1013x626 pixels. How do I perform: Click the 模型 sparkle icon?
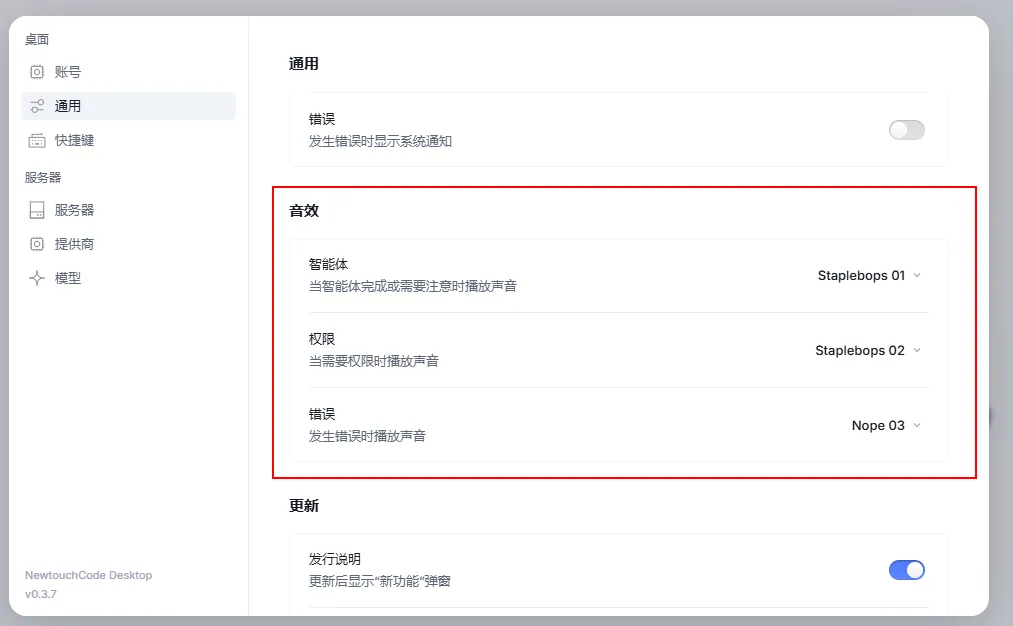pos(37,278)
